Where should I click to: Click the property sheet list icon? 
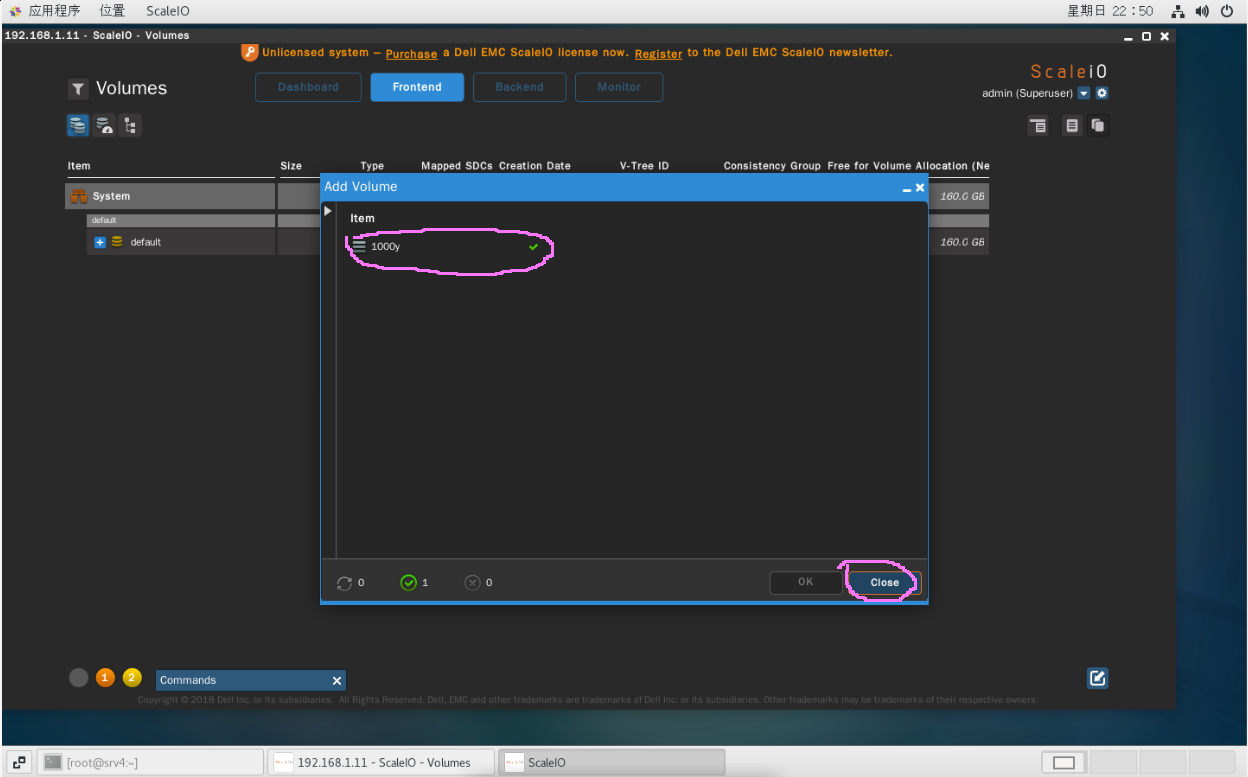1072,126
